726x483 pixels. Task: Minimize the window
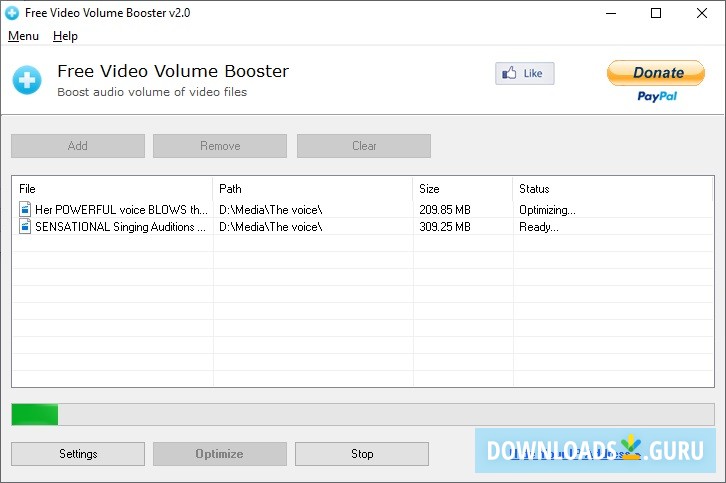pos(611,13)
